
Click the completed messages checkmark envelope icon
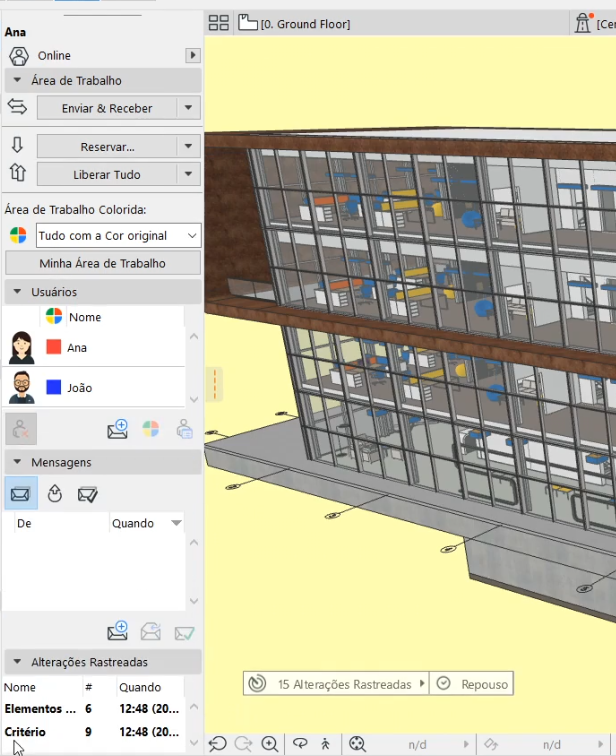coord(88,493)
